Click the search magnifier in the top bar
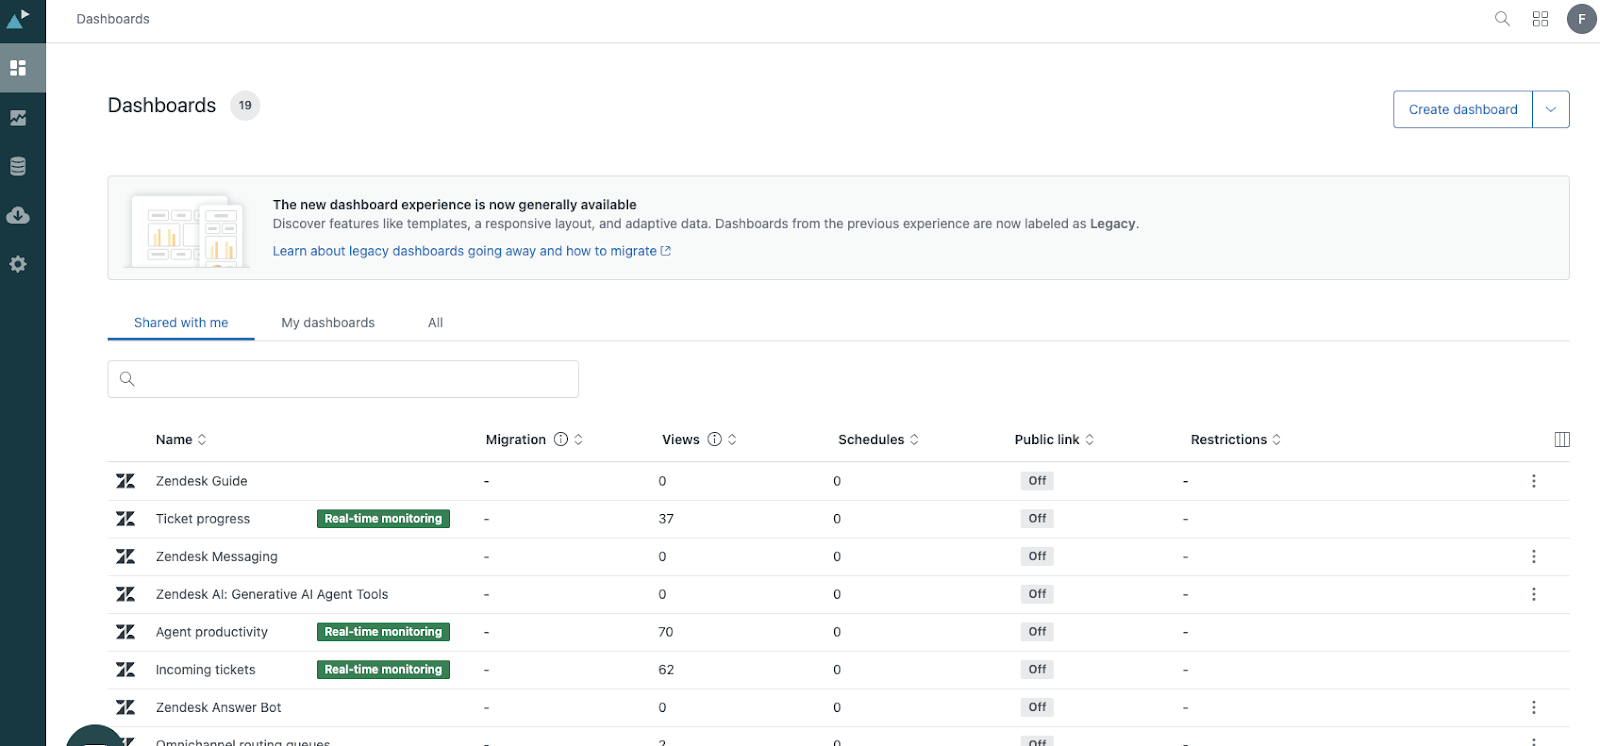The height and width of the screenshot is (746, 1600). (x=1502, y=19)
